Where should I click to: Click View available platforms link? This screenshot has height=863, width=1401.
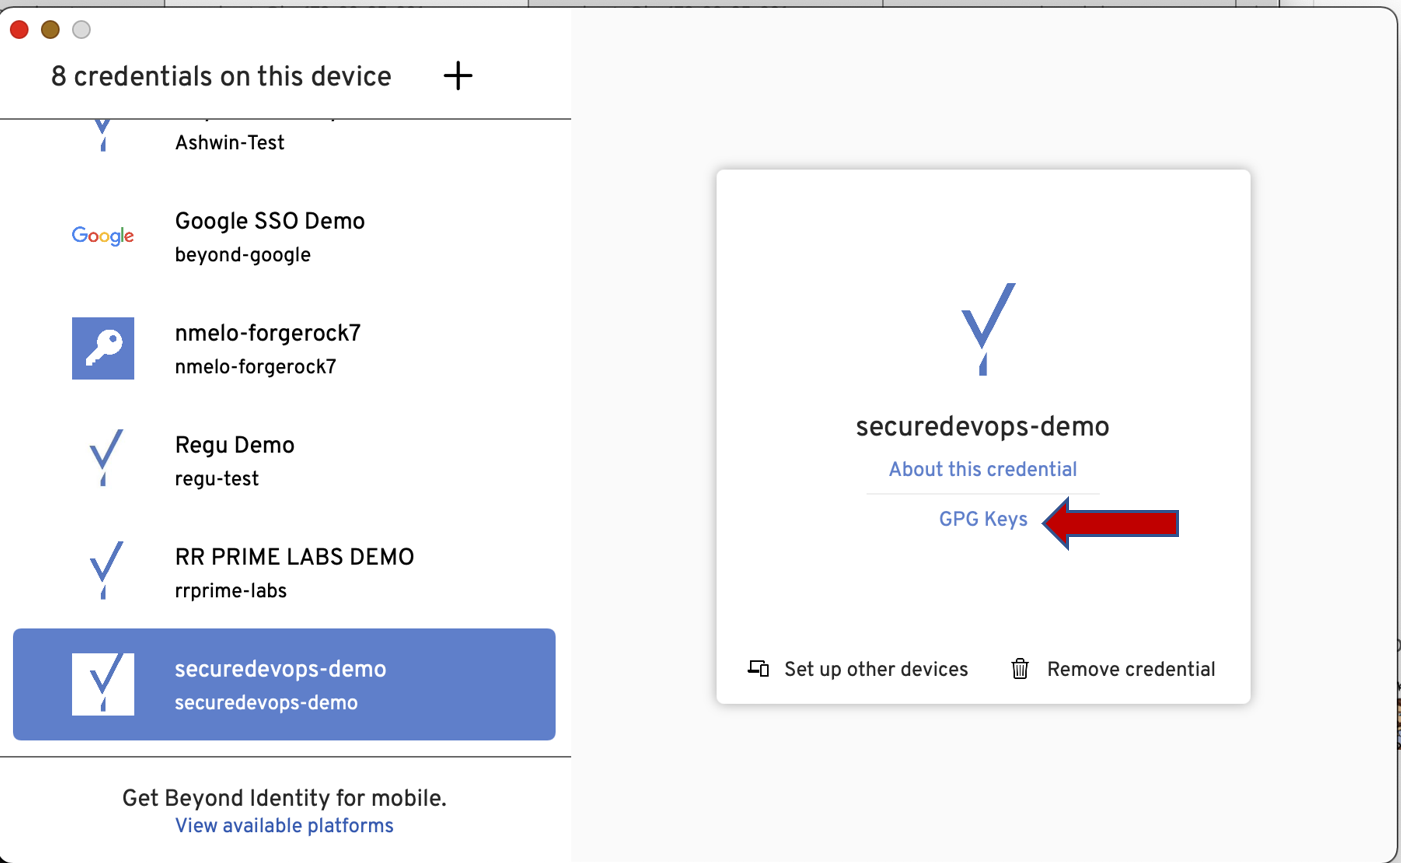(x=284, y=827)
